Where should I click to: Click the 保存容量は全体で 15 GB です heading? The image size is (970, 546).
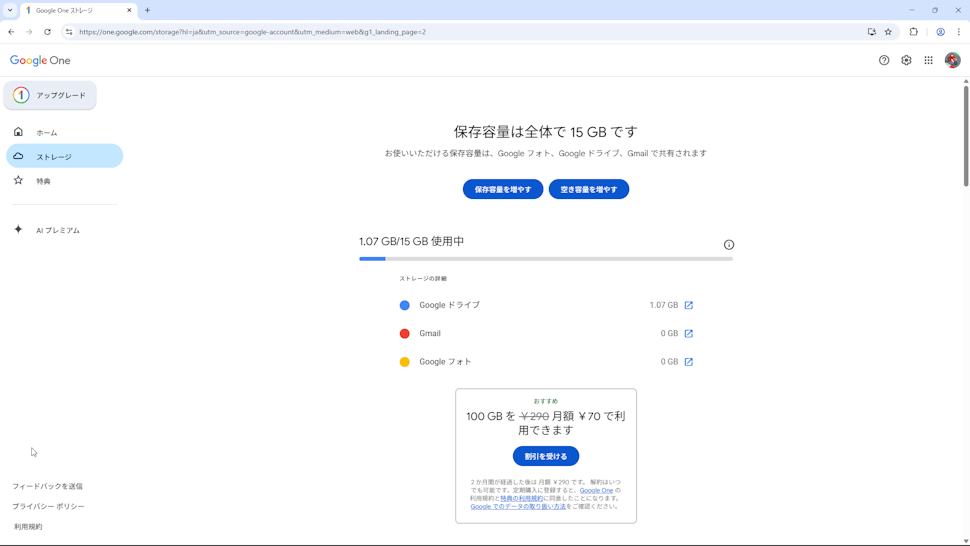pos(546,132)
